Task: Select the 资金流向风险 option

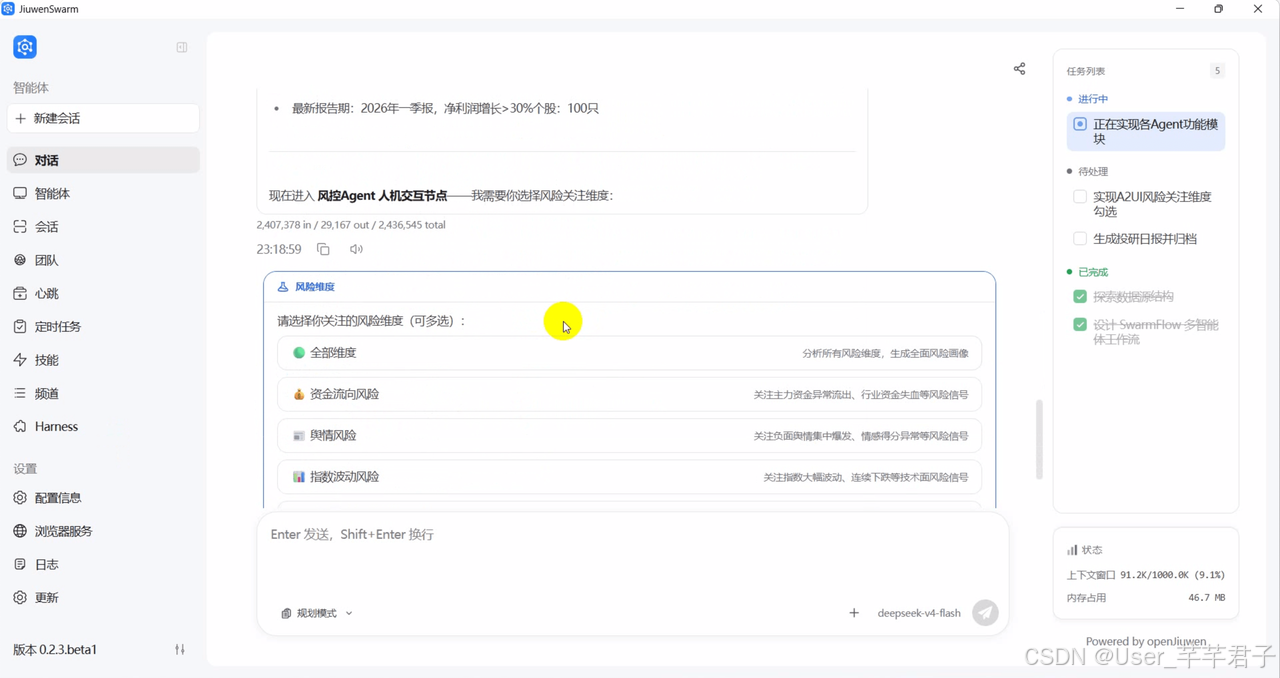Action: pyautogui.click(x=629, y=394)
